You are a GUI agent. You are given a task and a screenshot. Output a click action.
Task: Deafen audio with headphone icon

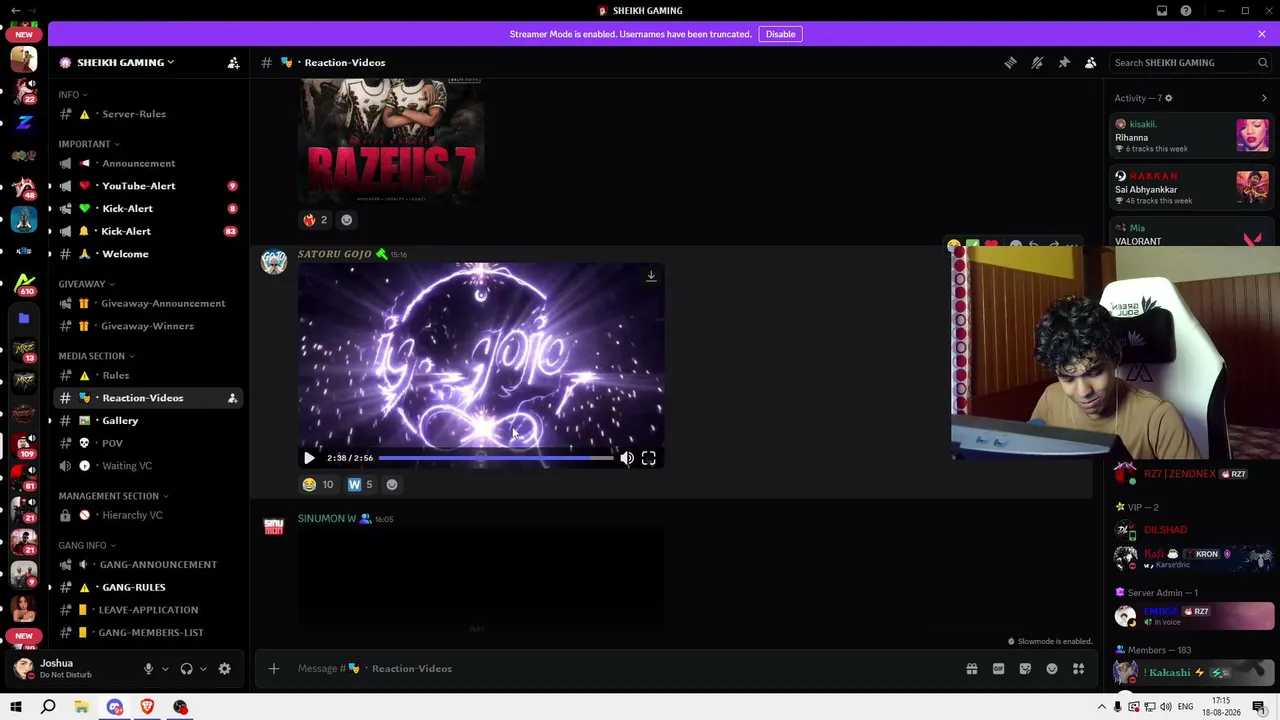click(186, 669)
